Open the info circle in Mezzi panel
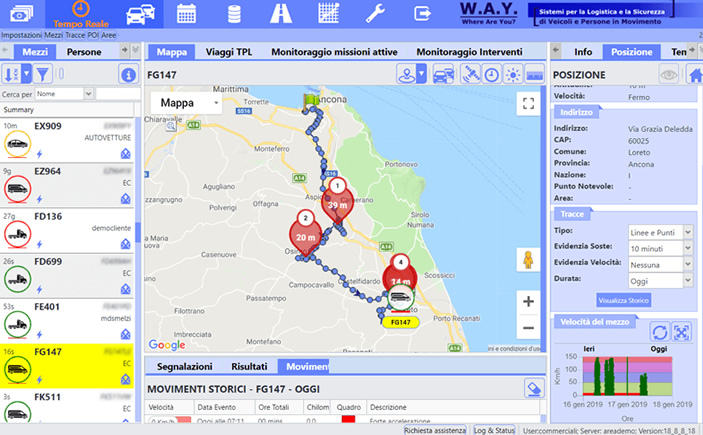703x435 pixels. point(128,74)
